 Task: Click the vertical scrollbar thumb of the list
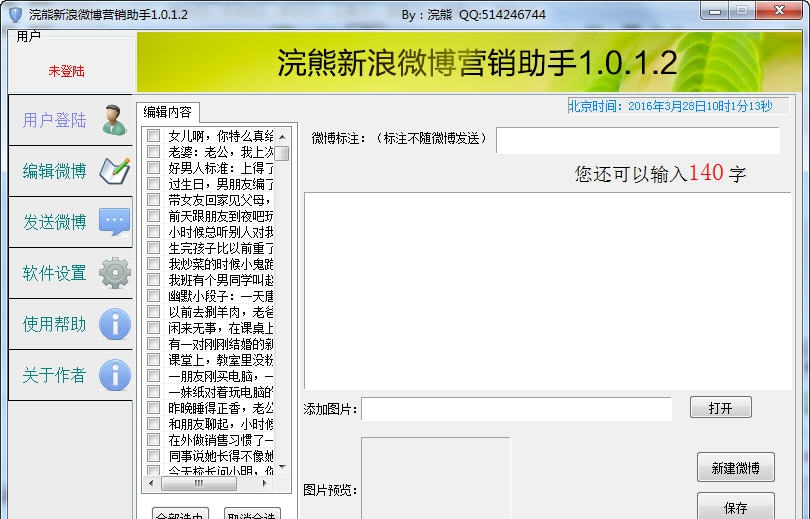[x=282, y=153]
